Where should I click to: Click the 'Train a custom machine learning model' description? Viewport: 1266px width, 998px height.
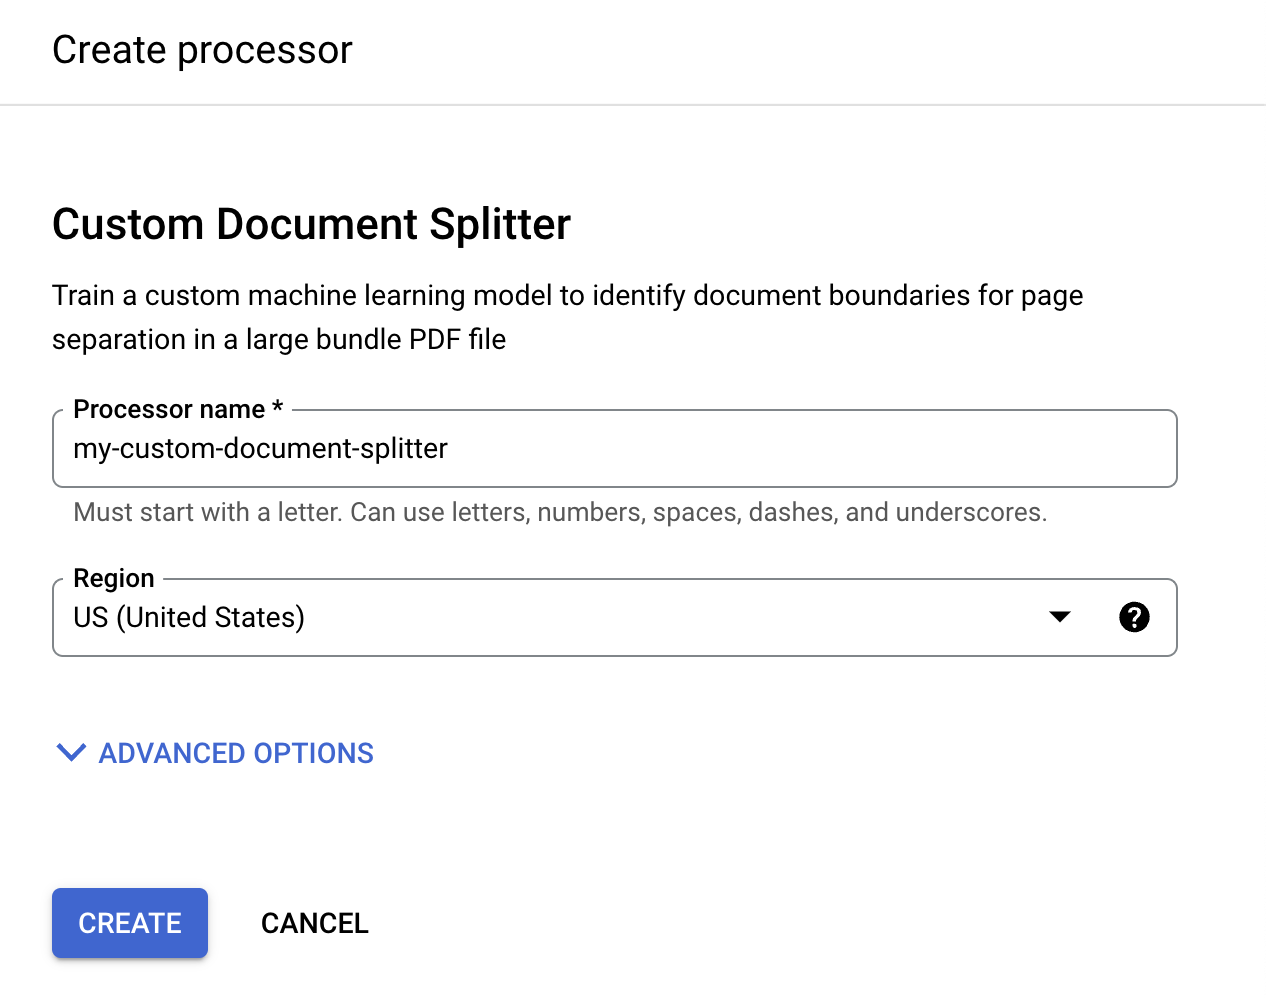(x=567, y=296)
